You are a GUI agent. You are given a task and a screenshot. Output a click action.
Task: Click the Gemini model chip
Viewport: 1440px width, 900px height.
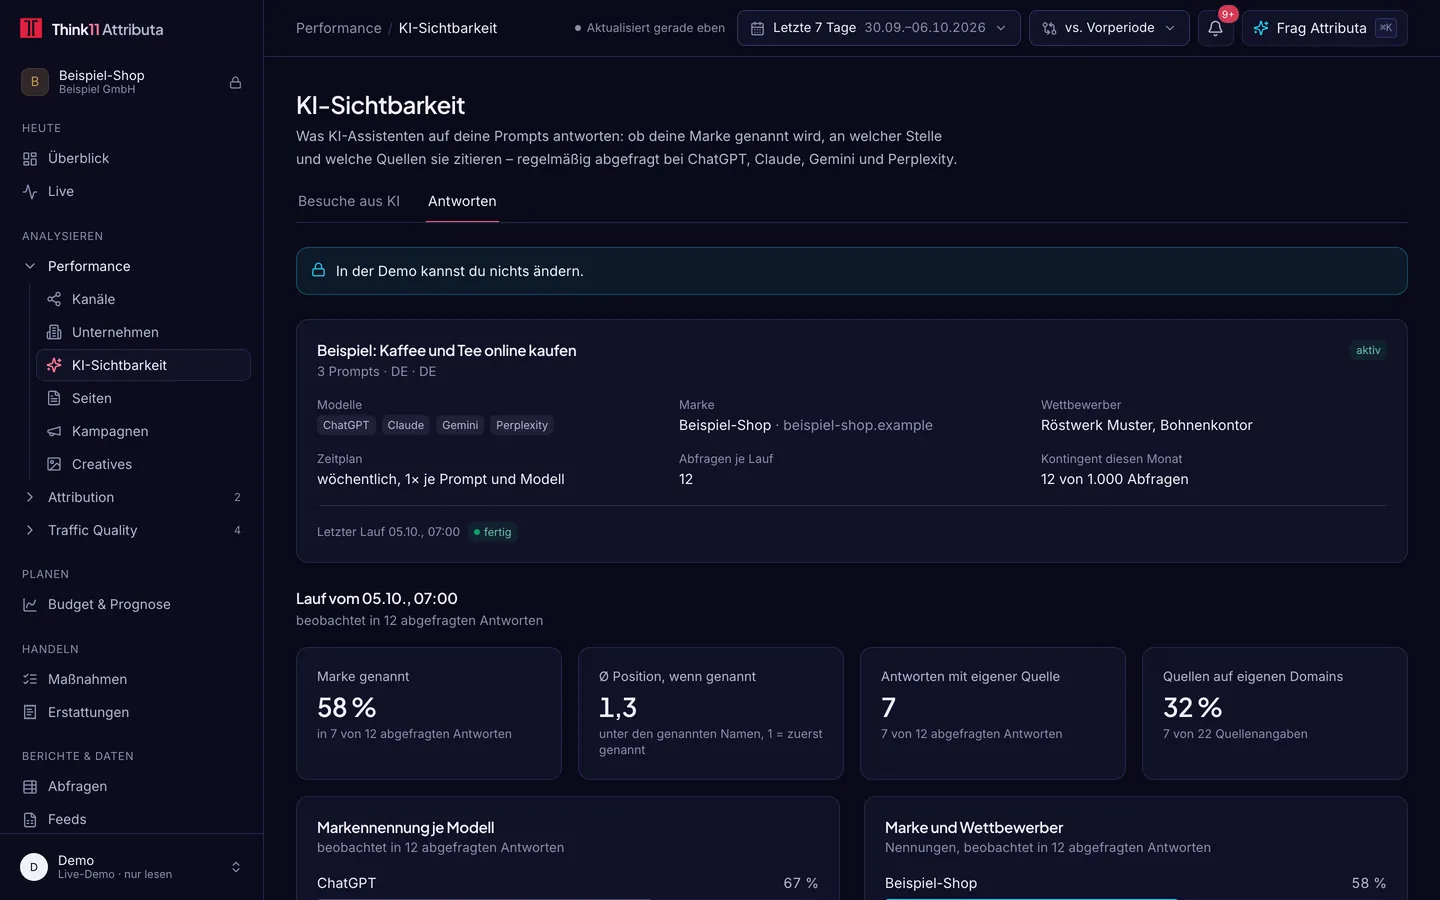tap(460, 425)
